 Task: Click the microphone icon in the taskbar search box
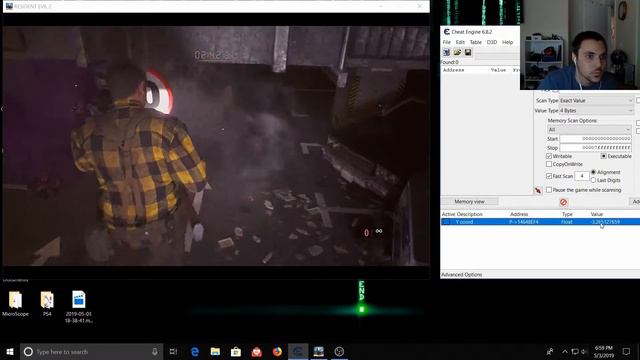pyautogui.click(x=155, y=351)
